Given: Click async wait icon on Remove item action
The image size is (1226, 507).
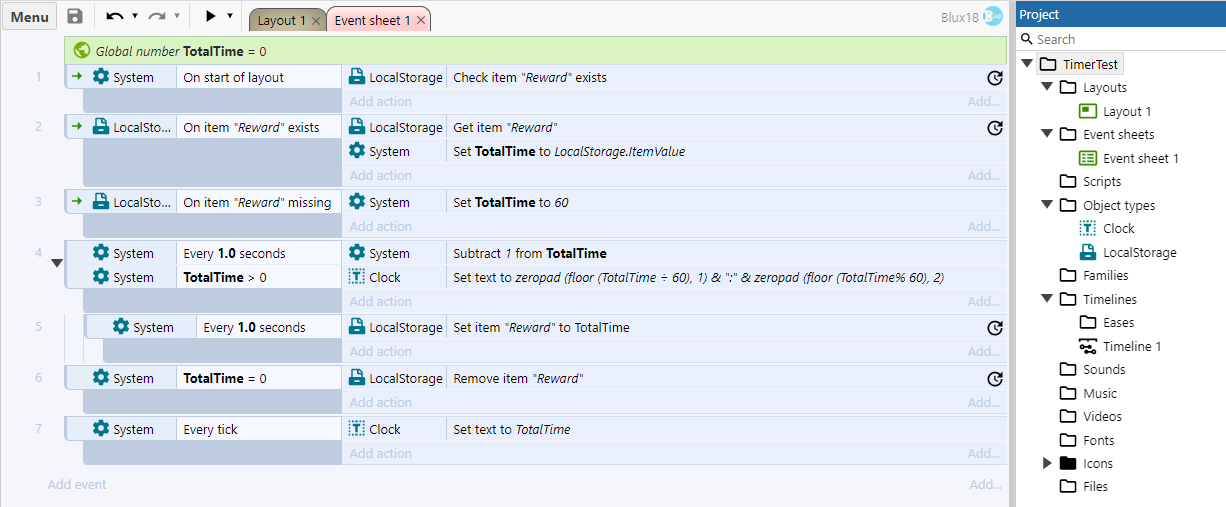Looking at the screenshot, I should point(994,378).
